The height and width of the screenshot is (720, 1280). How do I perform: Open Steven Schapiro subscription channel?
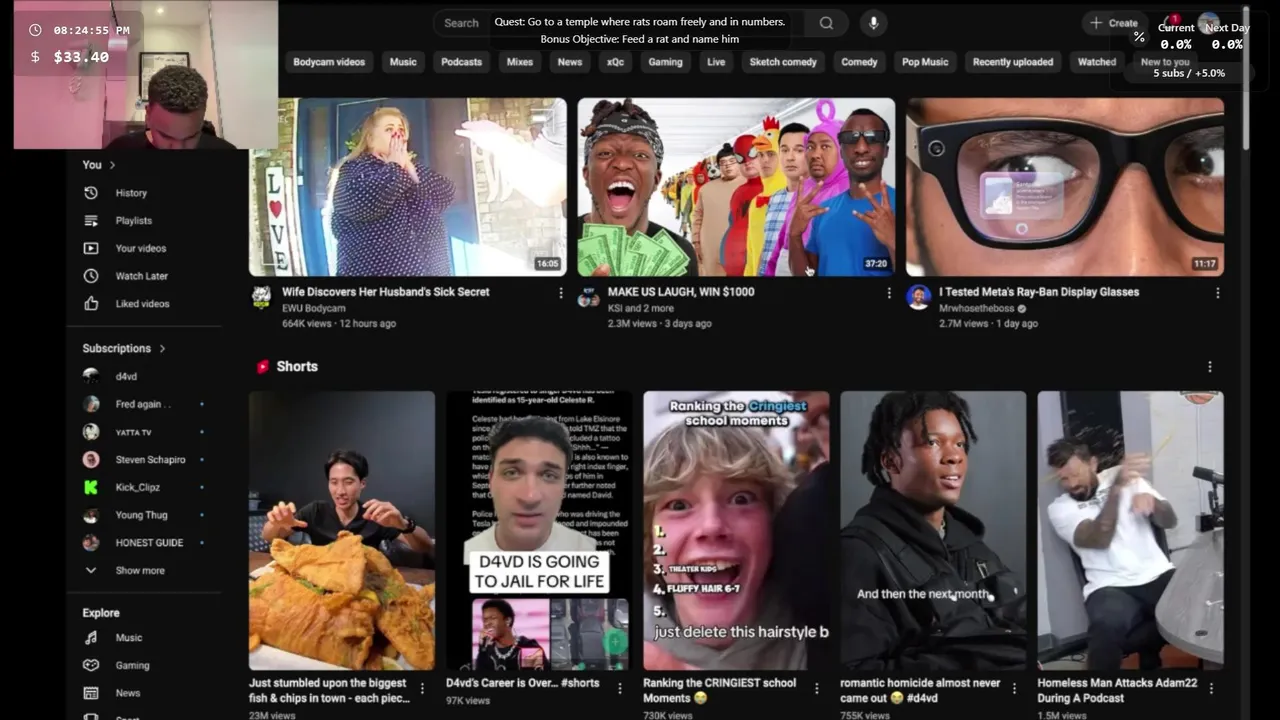(x=150, y=460)
